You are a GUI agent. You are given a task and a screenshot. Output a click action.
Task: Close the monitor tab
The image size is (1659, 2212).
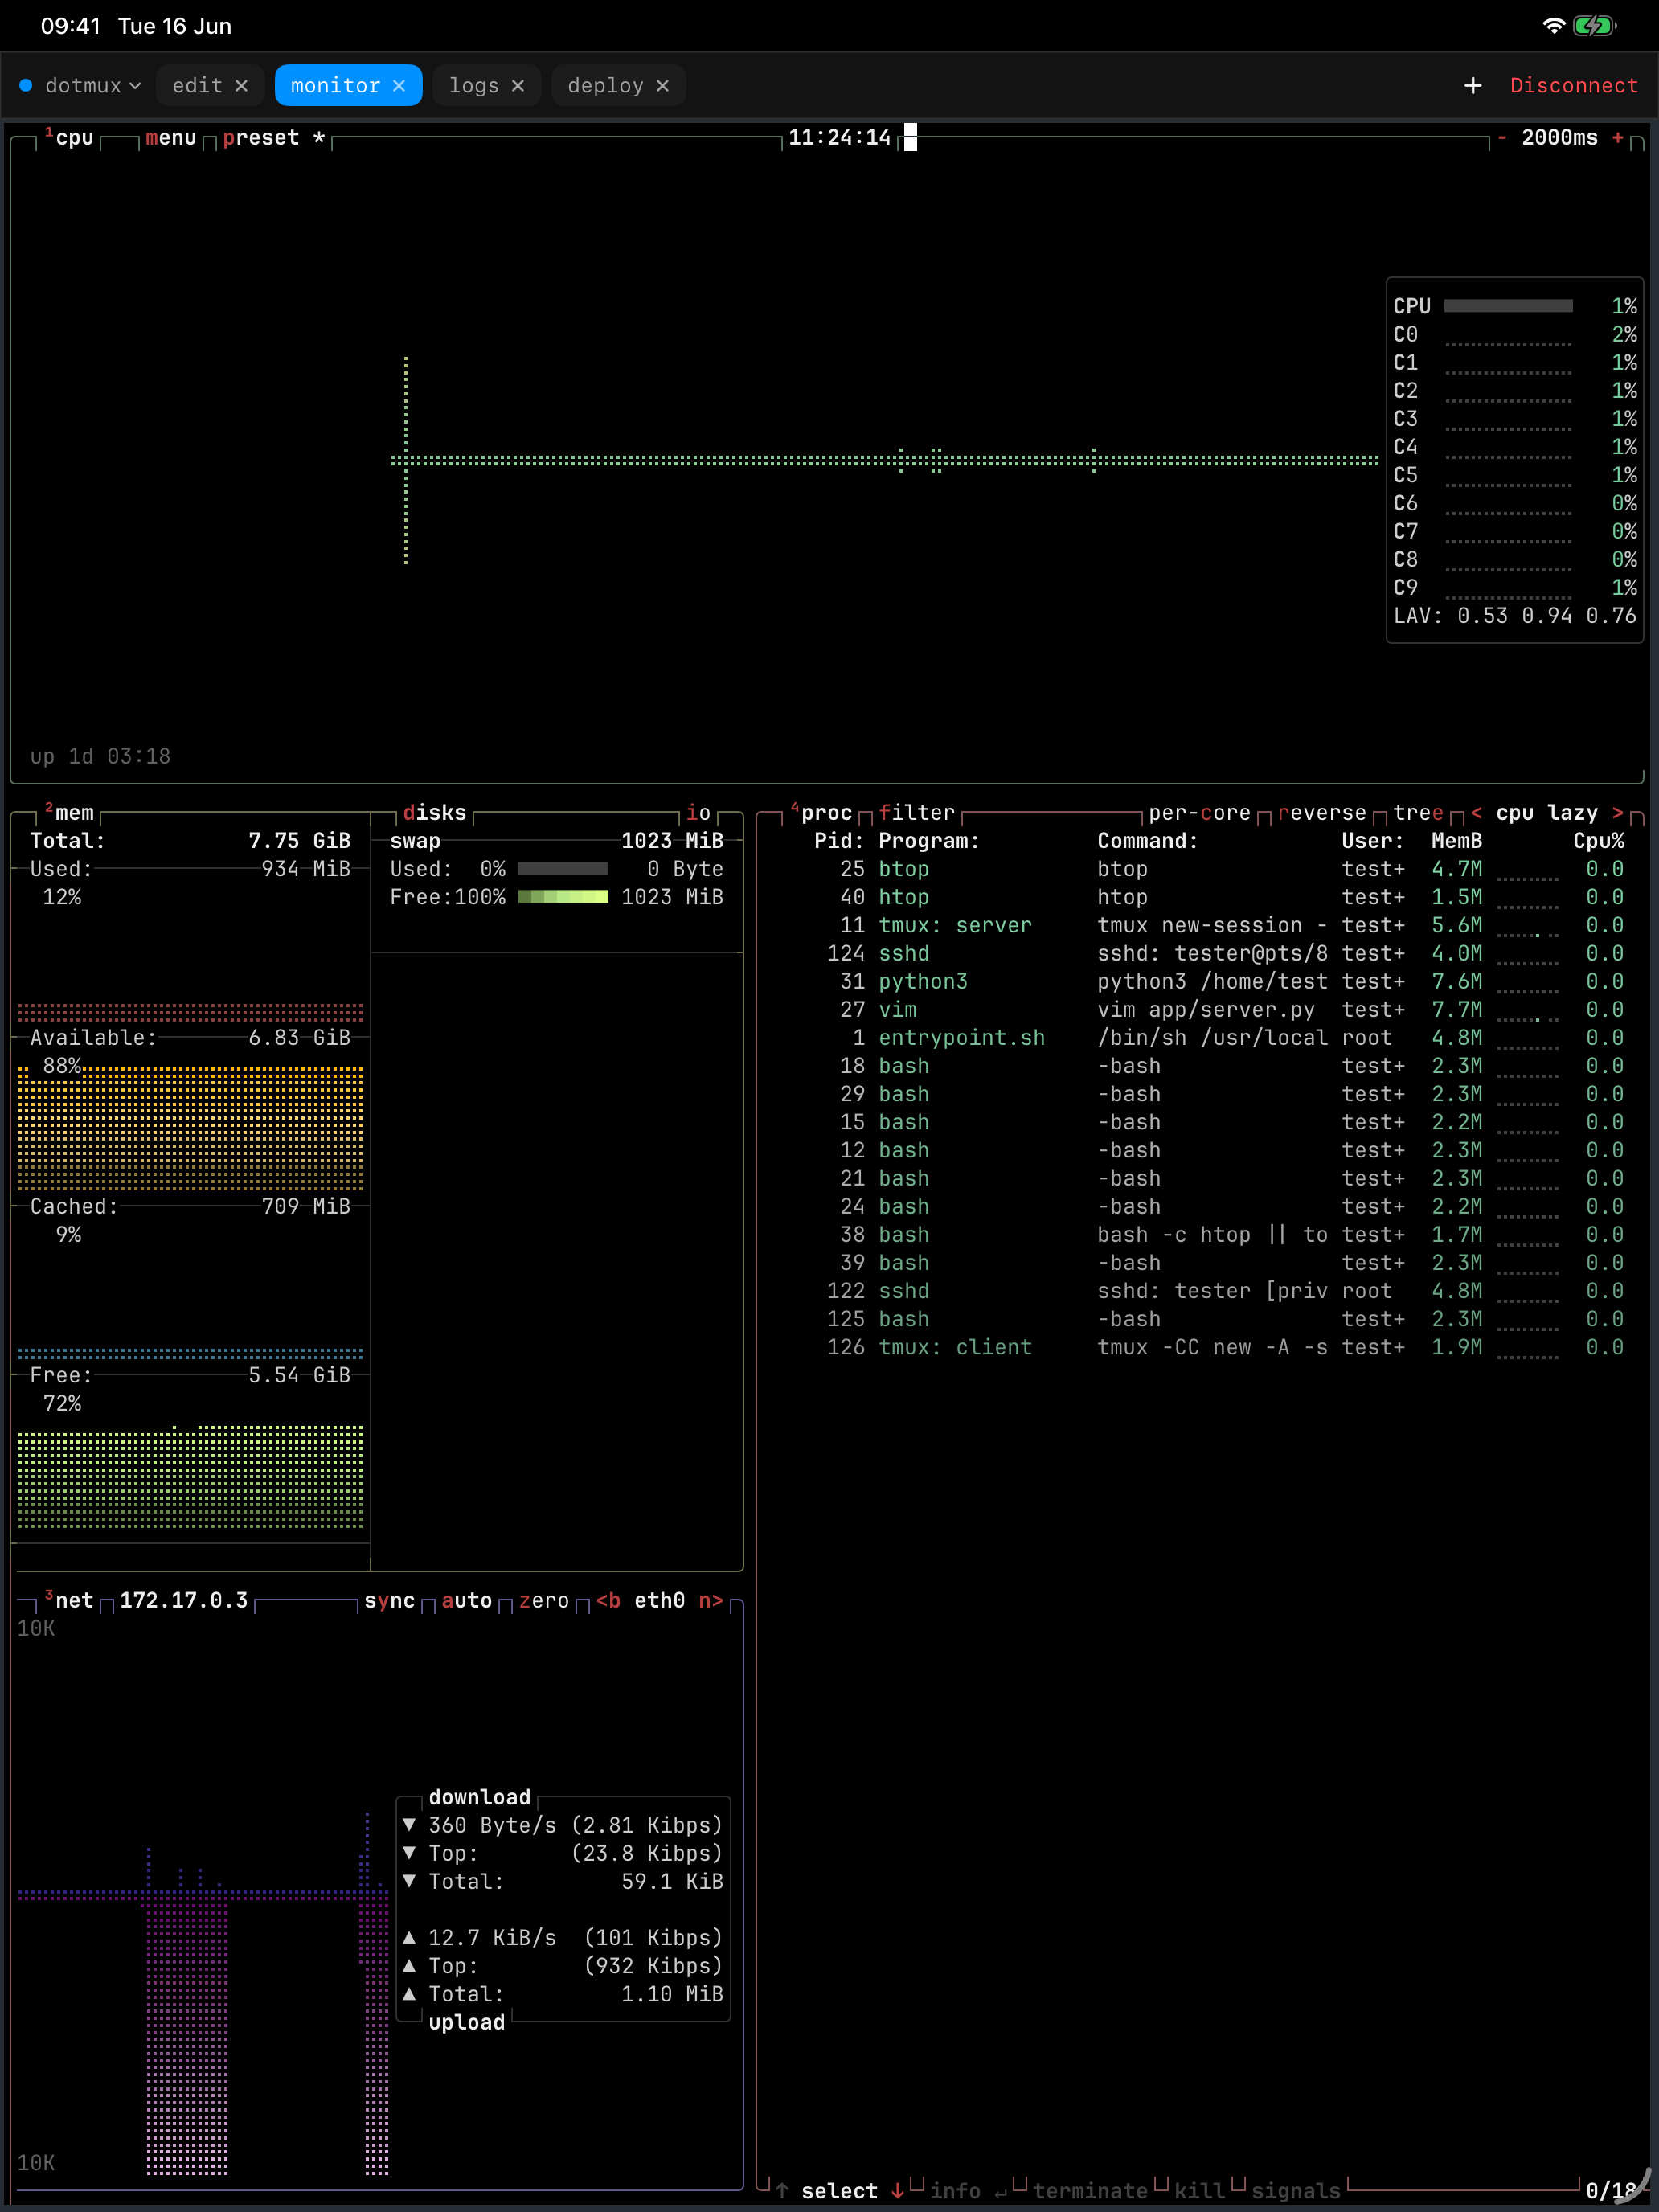pos(399,86)
